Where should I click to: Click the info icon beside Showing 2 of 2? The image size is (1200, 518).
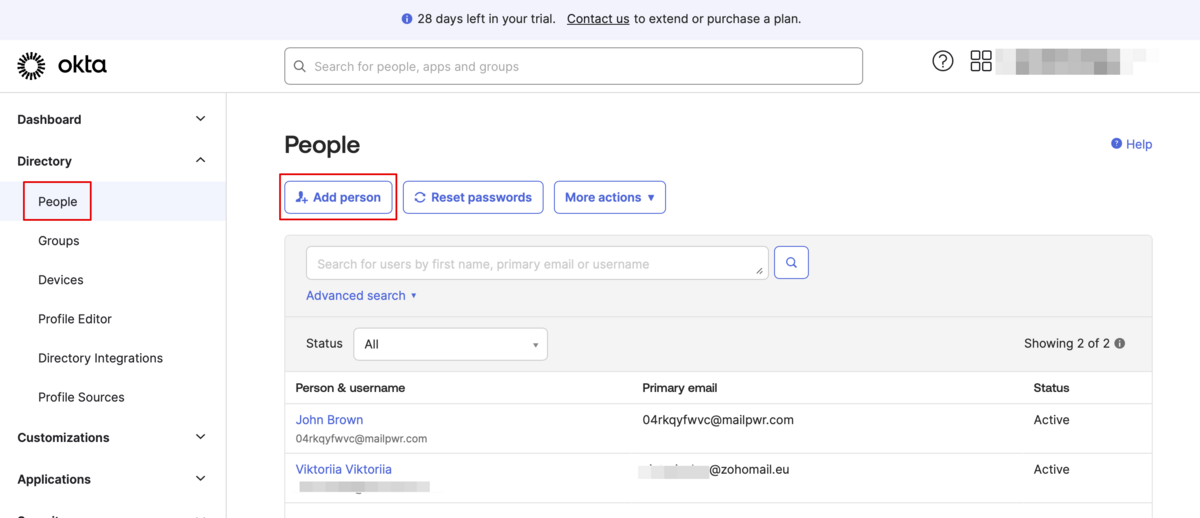point(1120,344)
